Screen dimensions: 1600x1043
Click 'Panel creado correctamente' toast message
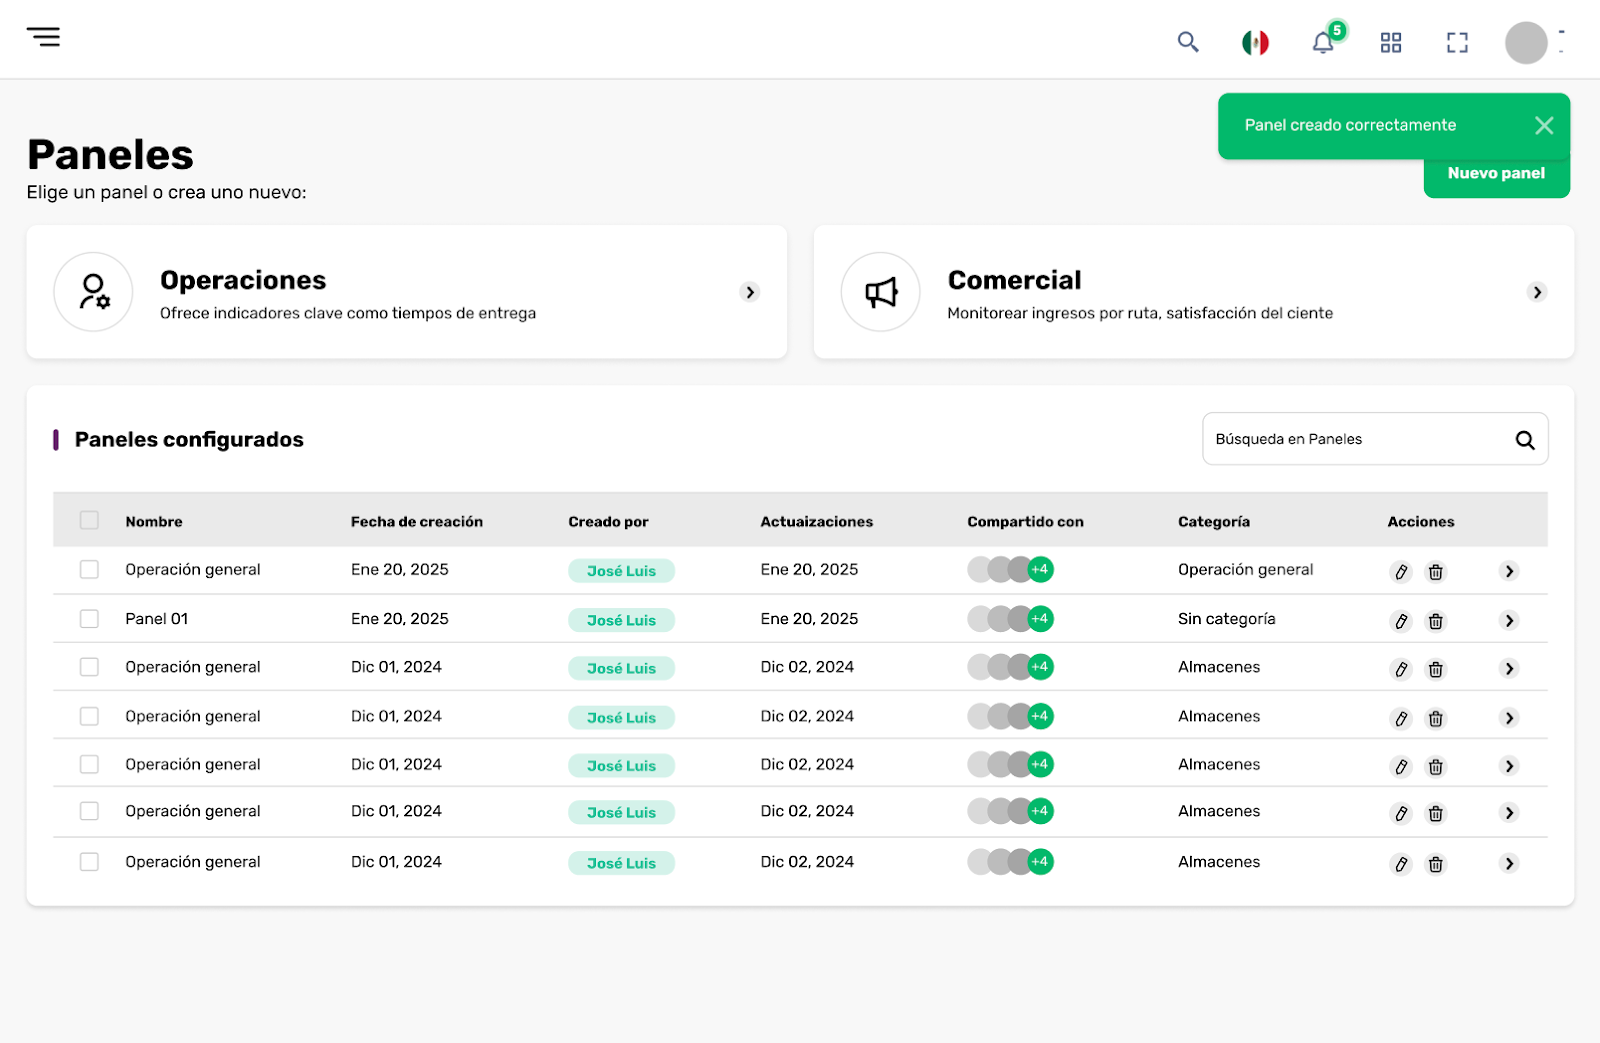click(1350, 125)
